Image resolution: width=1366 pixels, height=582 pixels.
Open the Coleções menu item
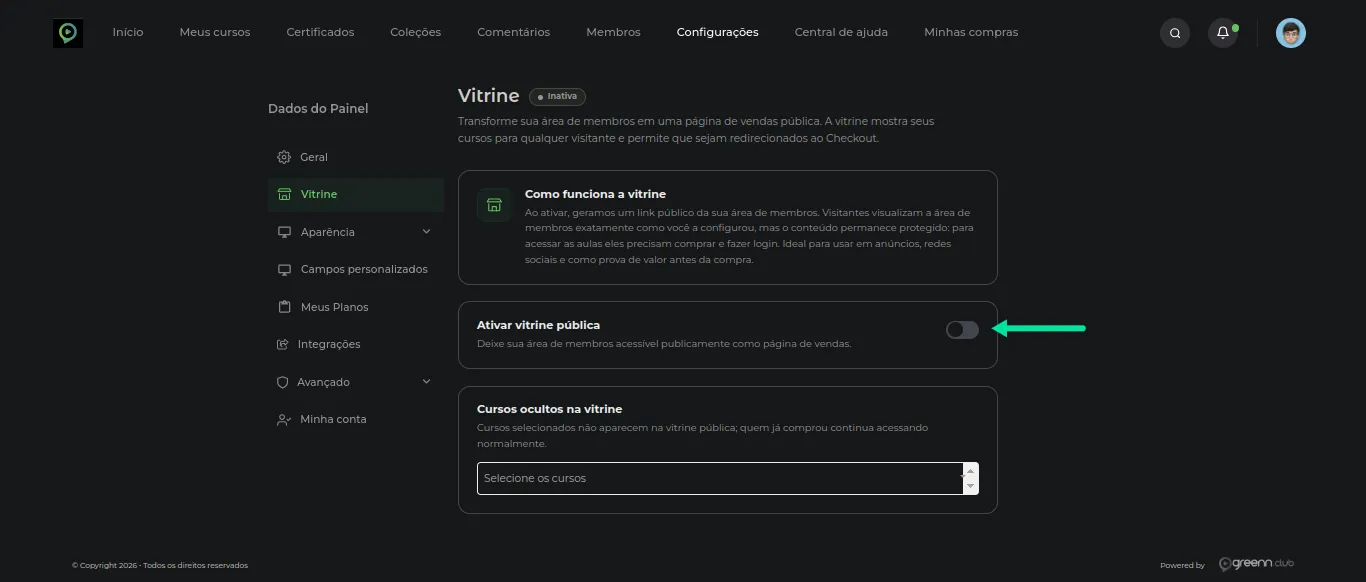[416, 32]
